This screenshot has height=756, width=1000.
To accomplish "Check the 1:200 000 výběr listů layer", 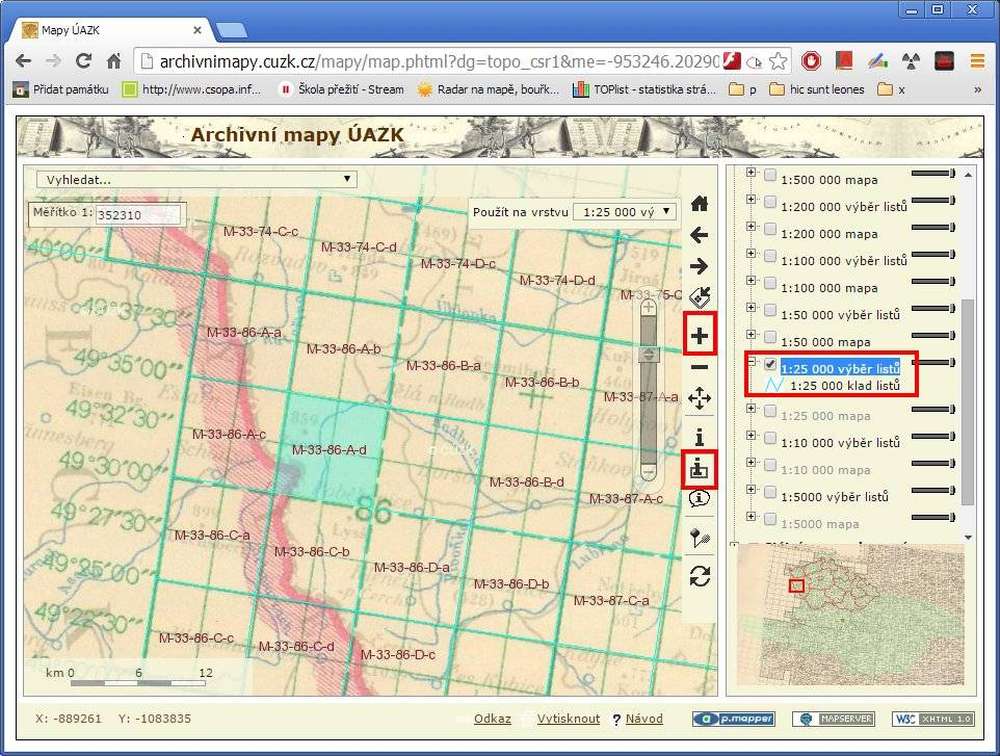I will tap(770, 205).
